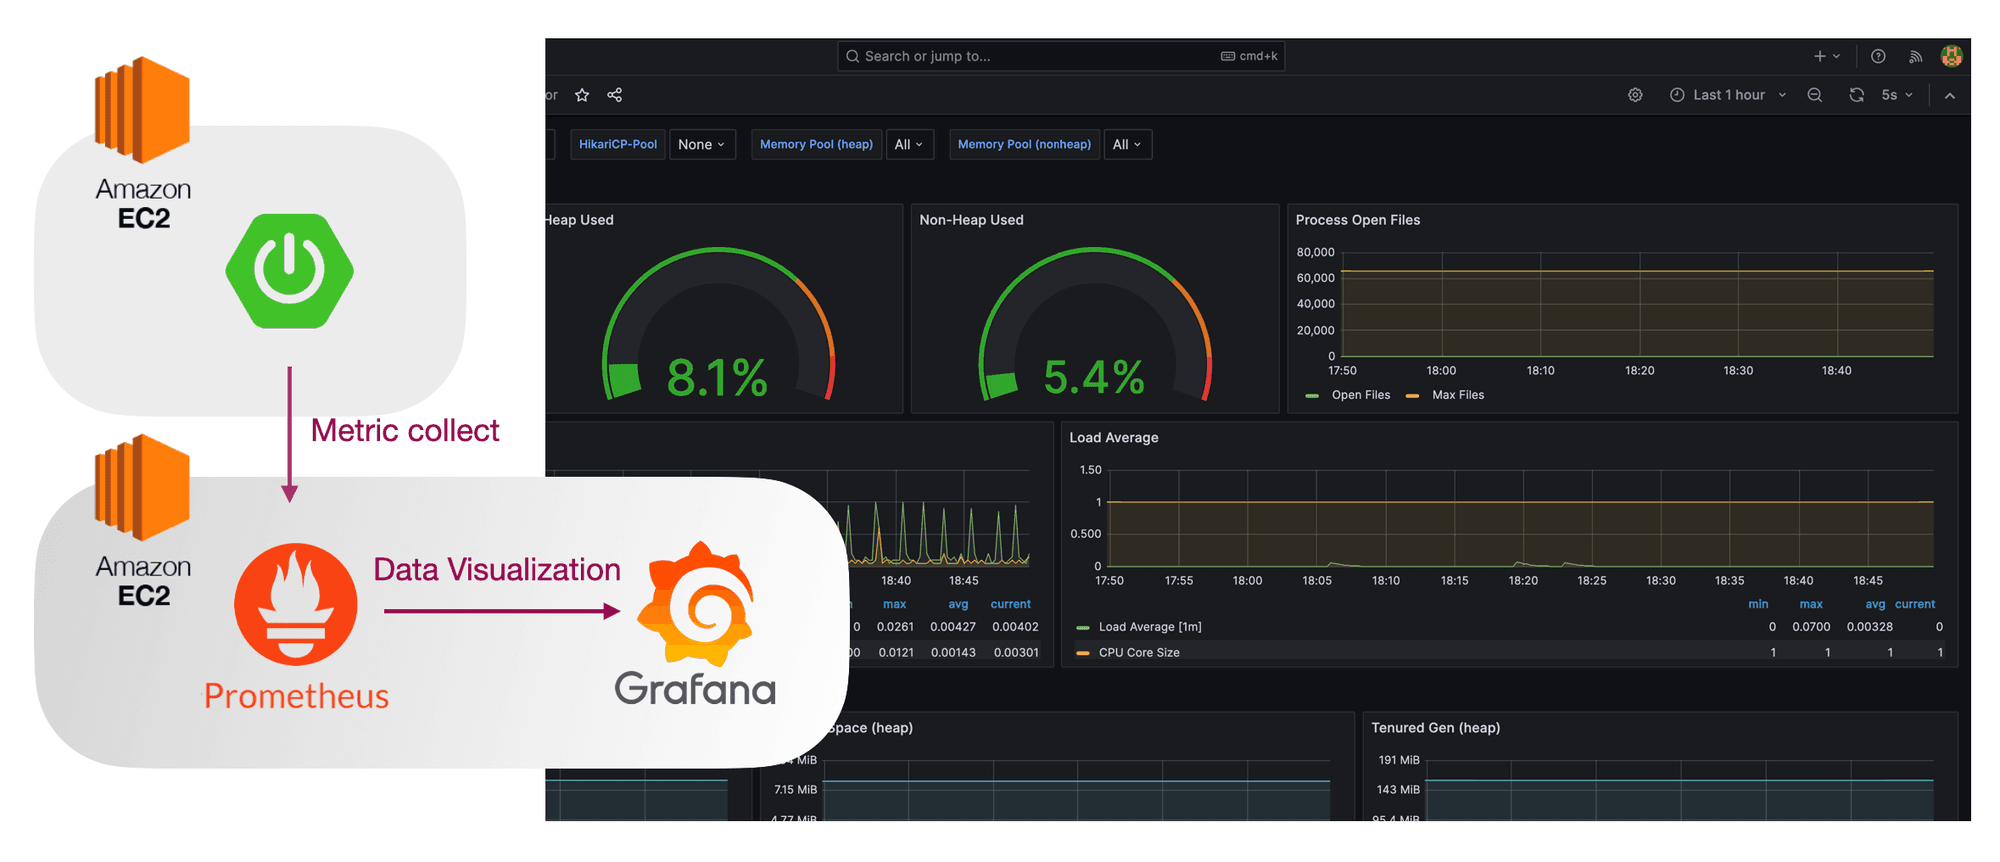Open the Memory Pool (nonheap) 'All' dropdown

tap(1127, 144)
